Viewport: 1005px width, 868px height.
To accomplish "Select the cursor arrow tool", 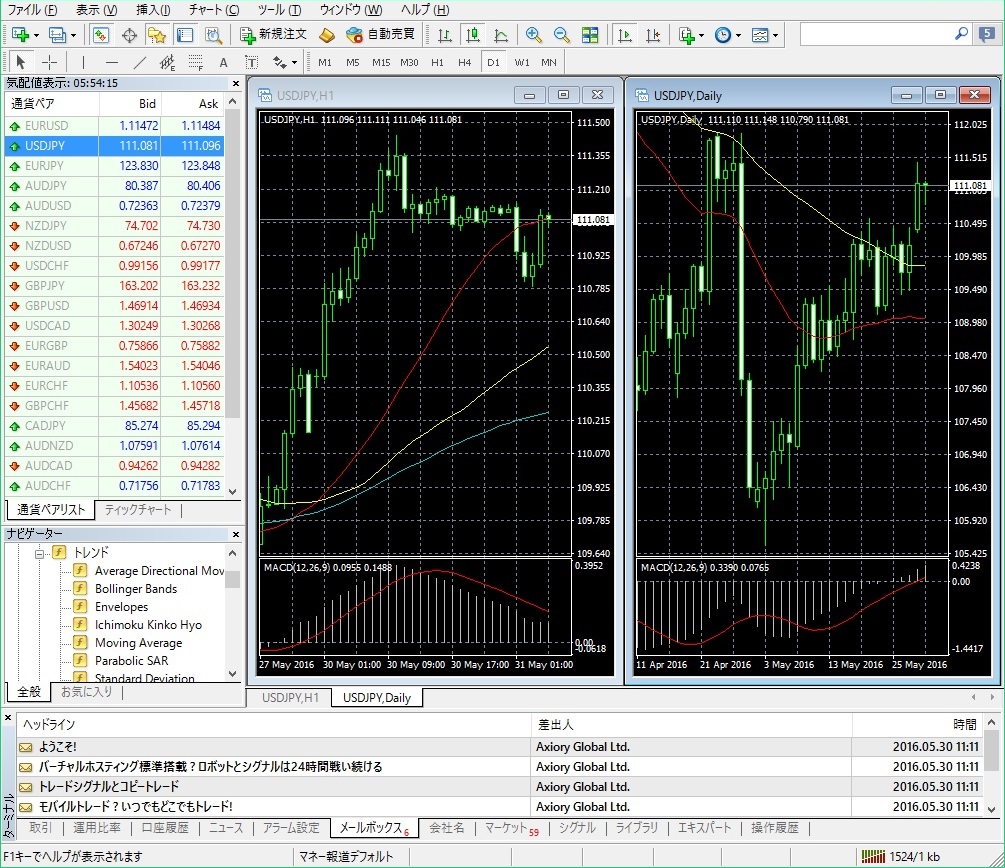I will pyautogui.click(x=21, y=62).
